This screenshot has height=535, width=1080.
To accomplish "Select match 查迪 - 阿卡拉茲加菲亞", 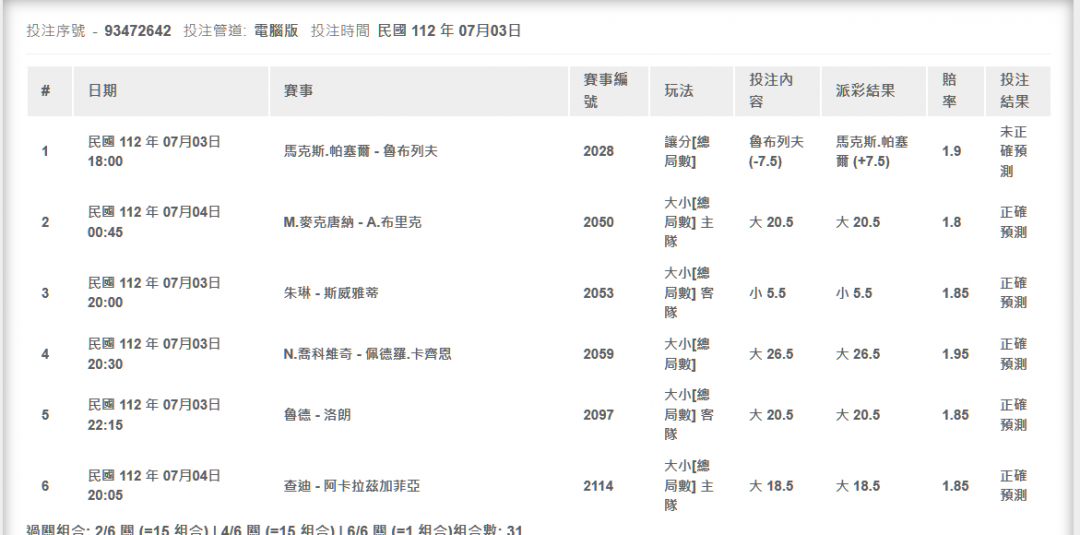I will (352, 486).
